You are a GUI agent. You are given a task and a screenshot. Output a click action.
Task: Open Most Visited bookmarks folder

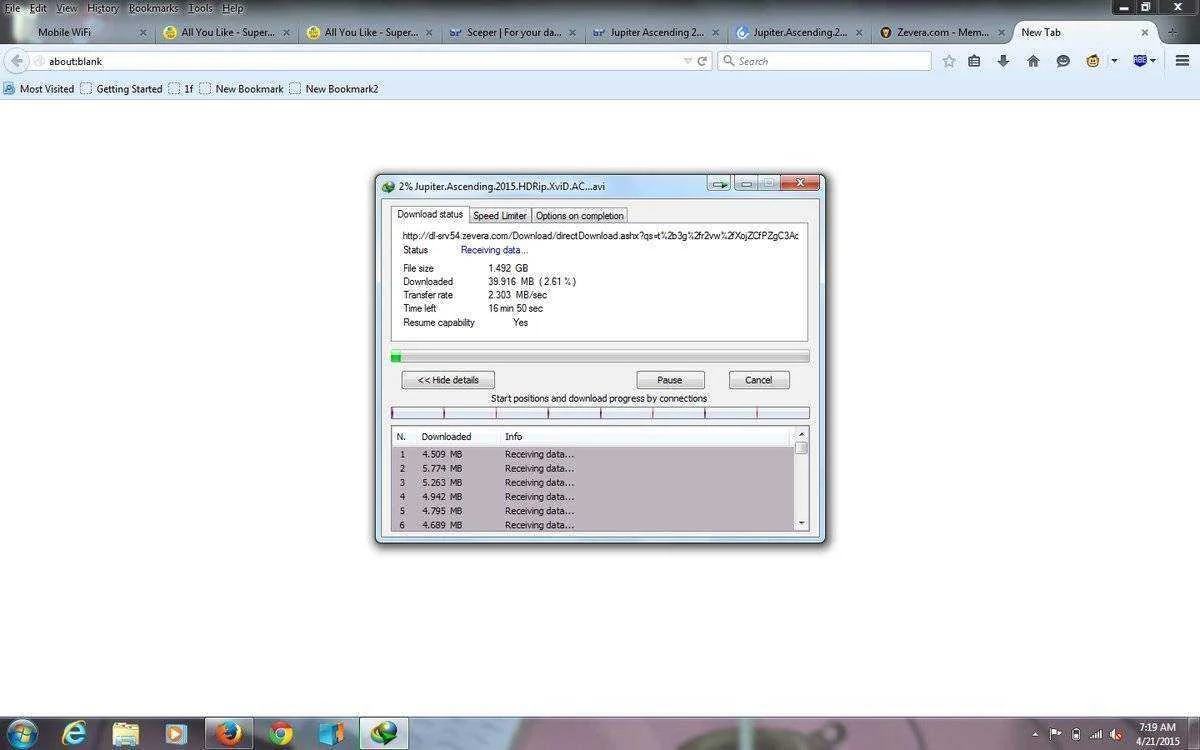39,89
